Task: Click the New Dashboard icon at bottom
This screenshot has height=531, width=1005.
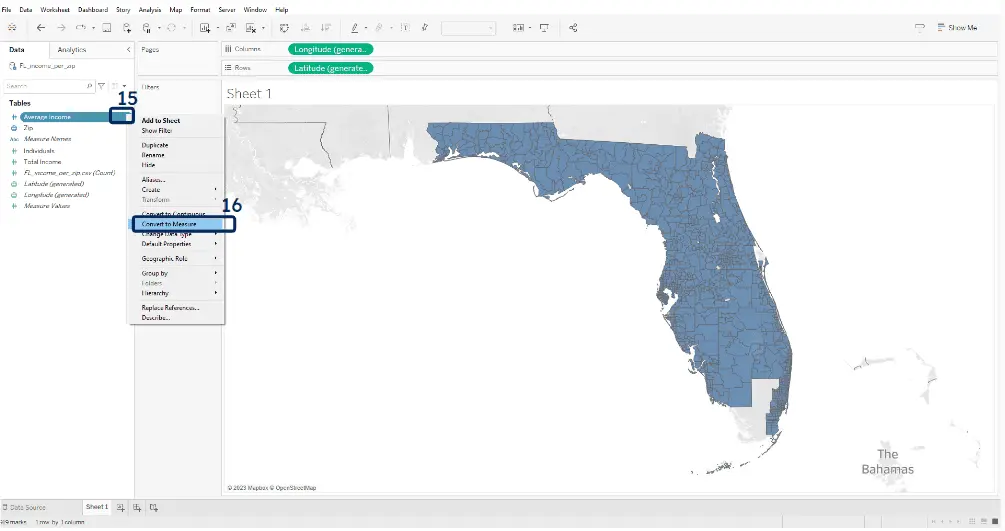Action: click(x=138, y=508)
